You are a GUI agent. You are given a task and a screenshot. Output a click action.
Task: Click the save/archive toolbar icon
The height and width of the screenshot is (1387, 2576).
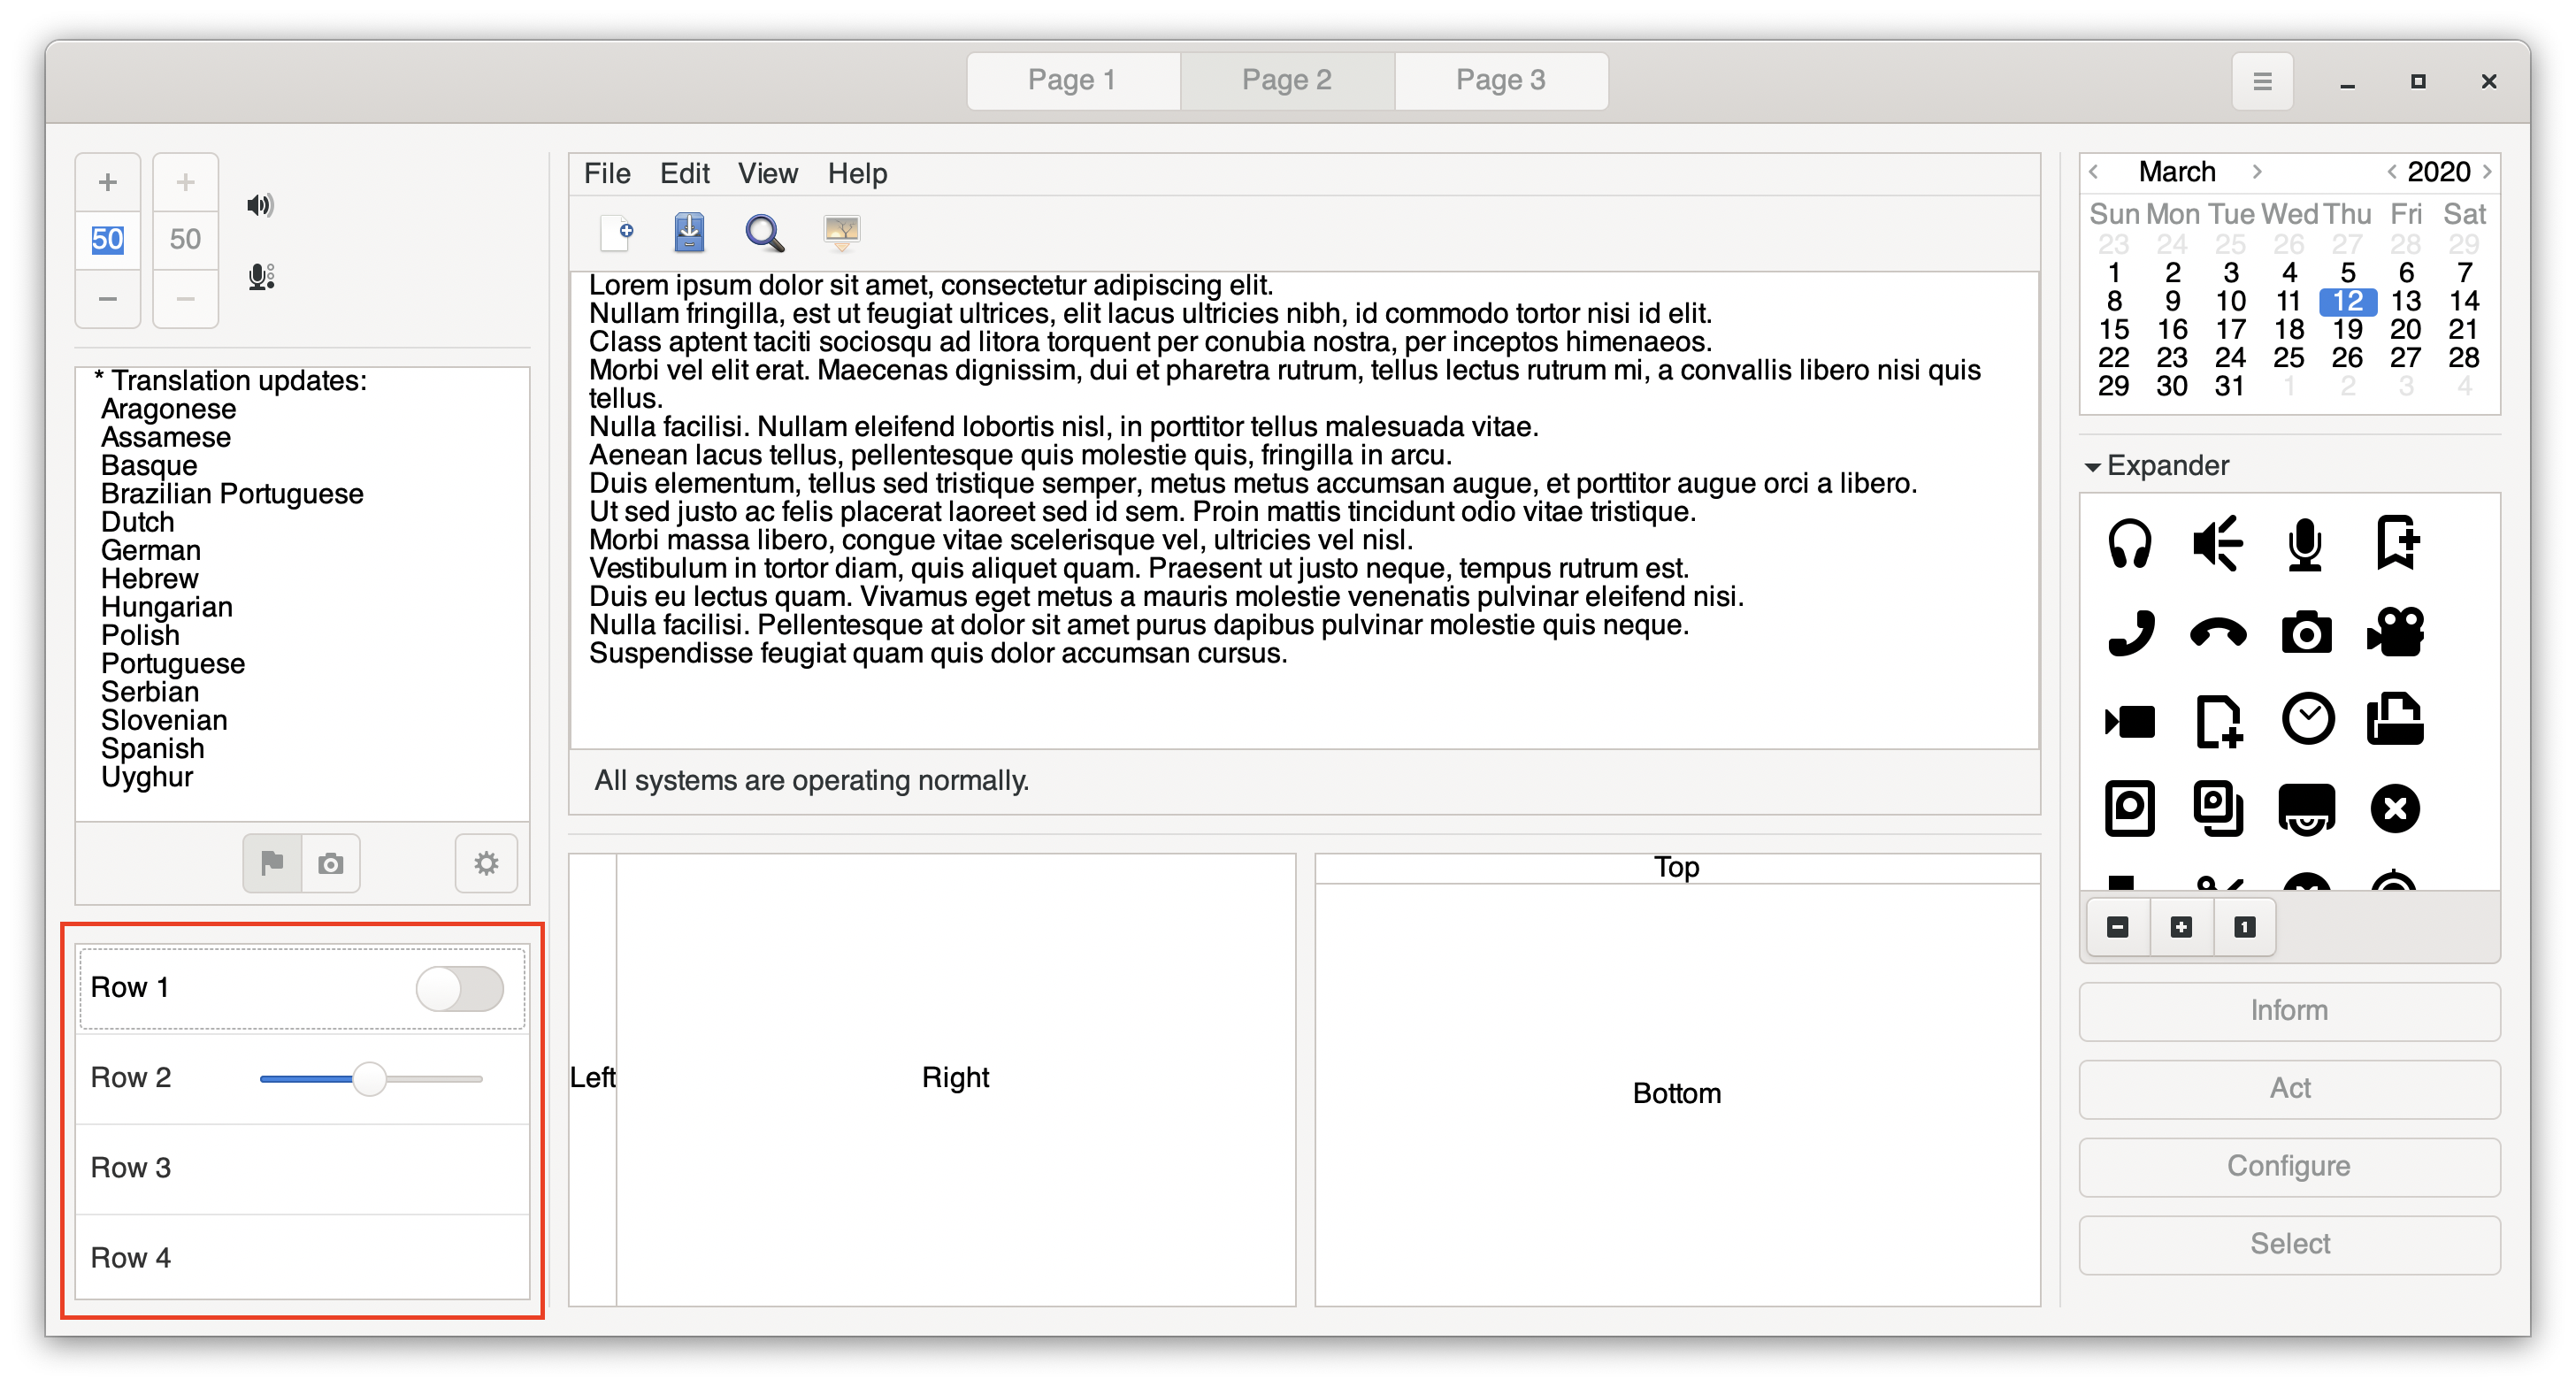[689, 232]
